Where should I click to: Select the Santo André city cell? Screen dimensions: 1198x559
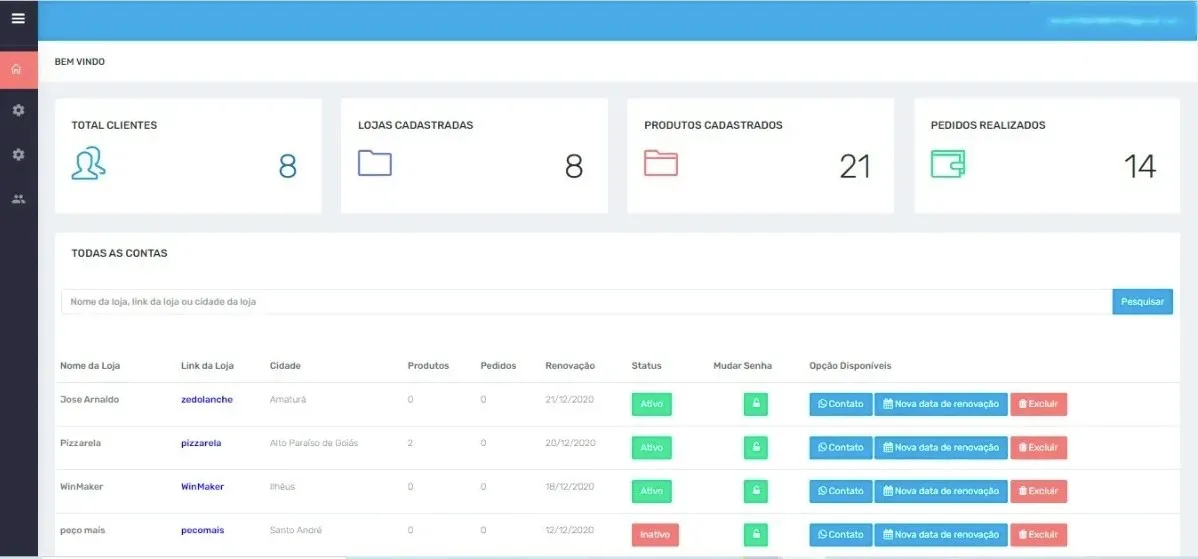pyautogui.click(x=296, y=530)
